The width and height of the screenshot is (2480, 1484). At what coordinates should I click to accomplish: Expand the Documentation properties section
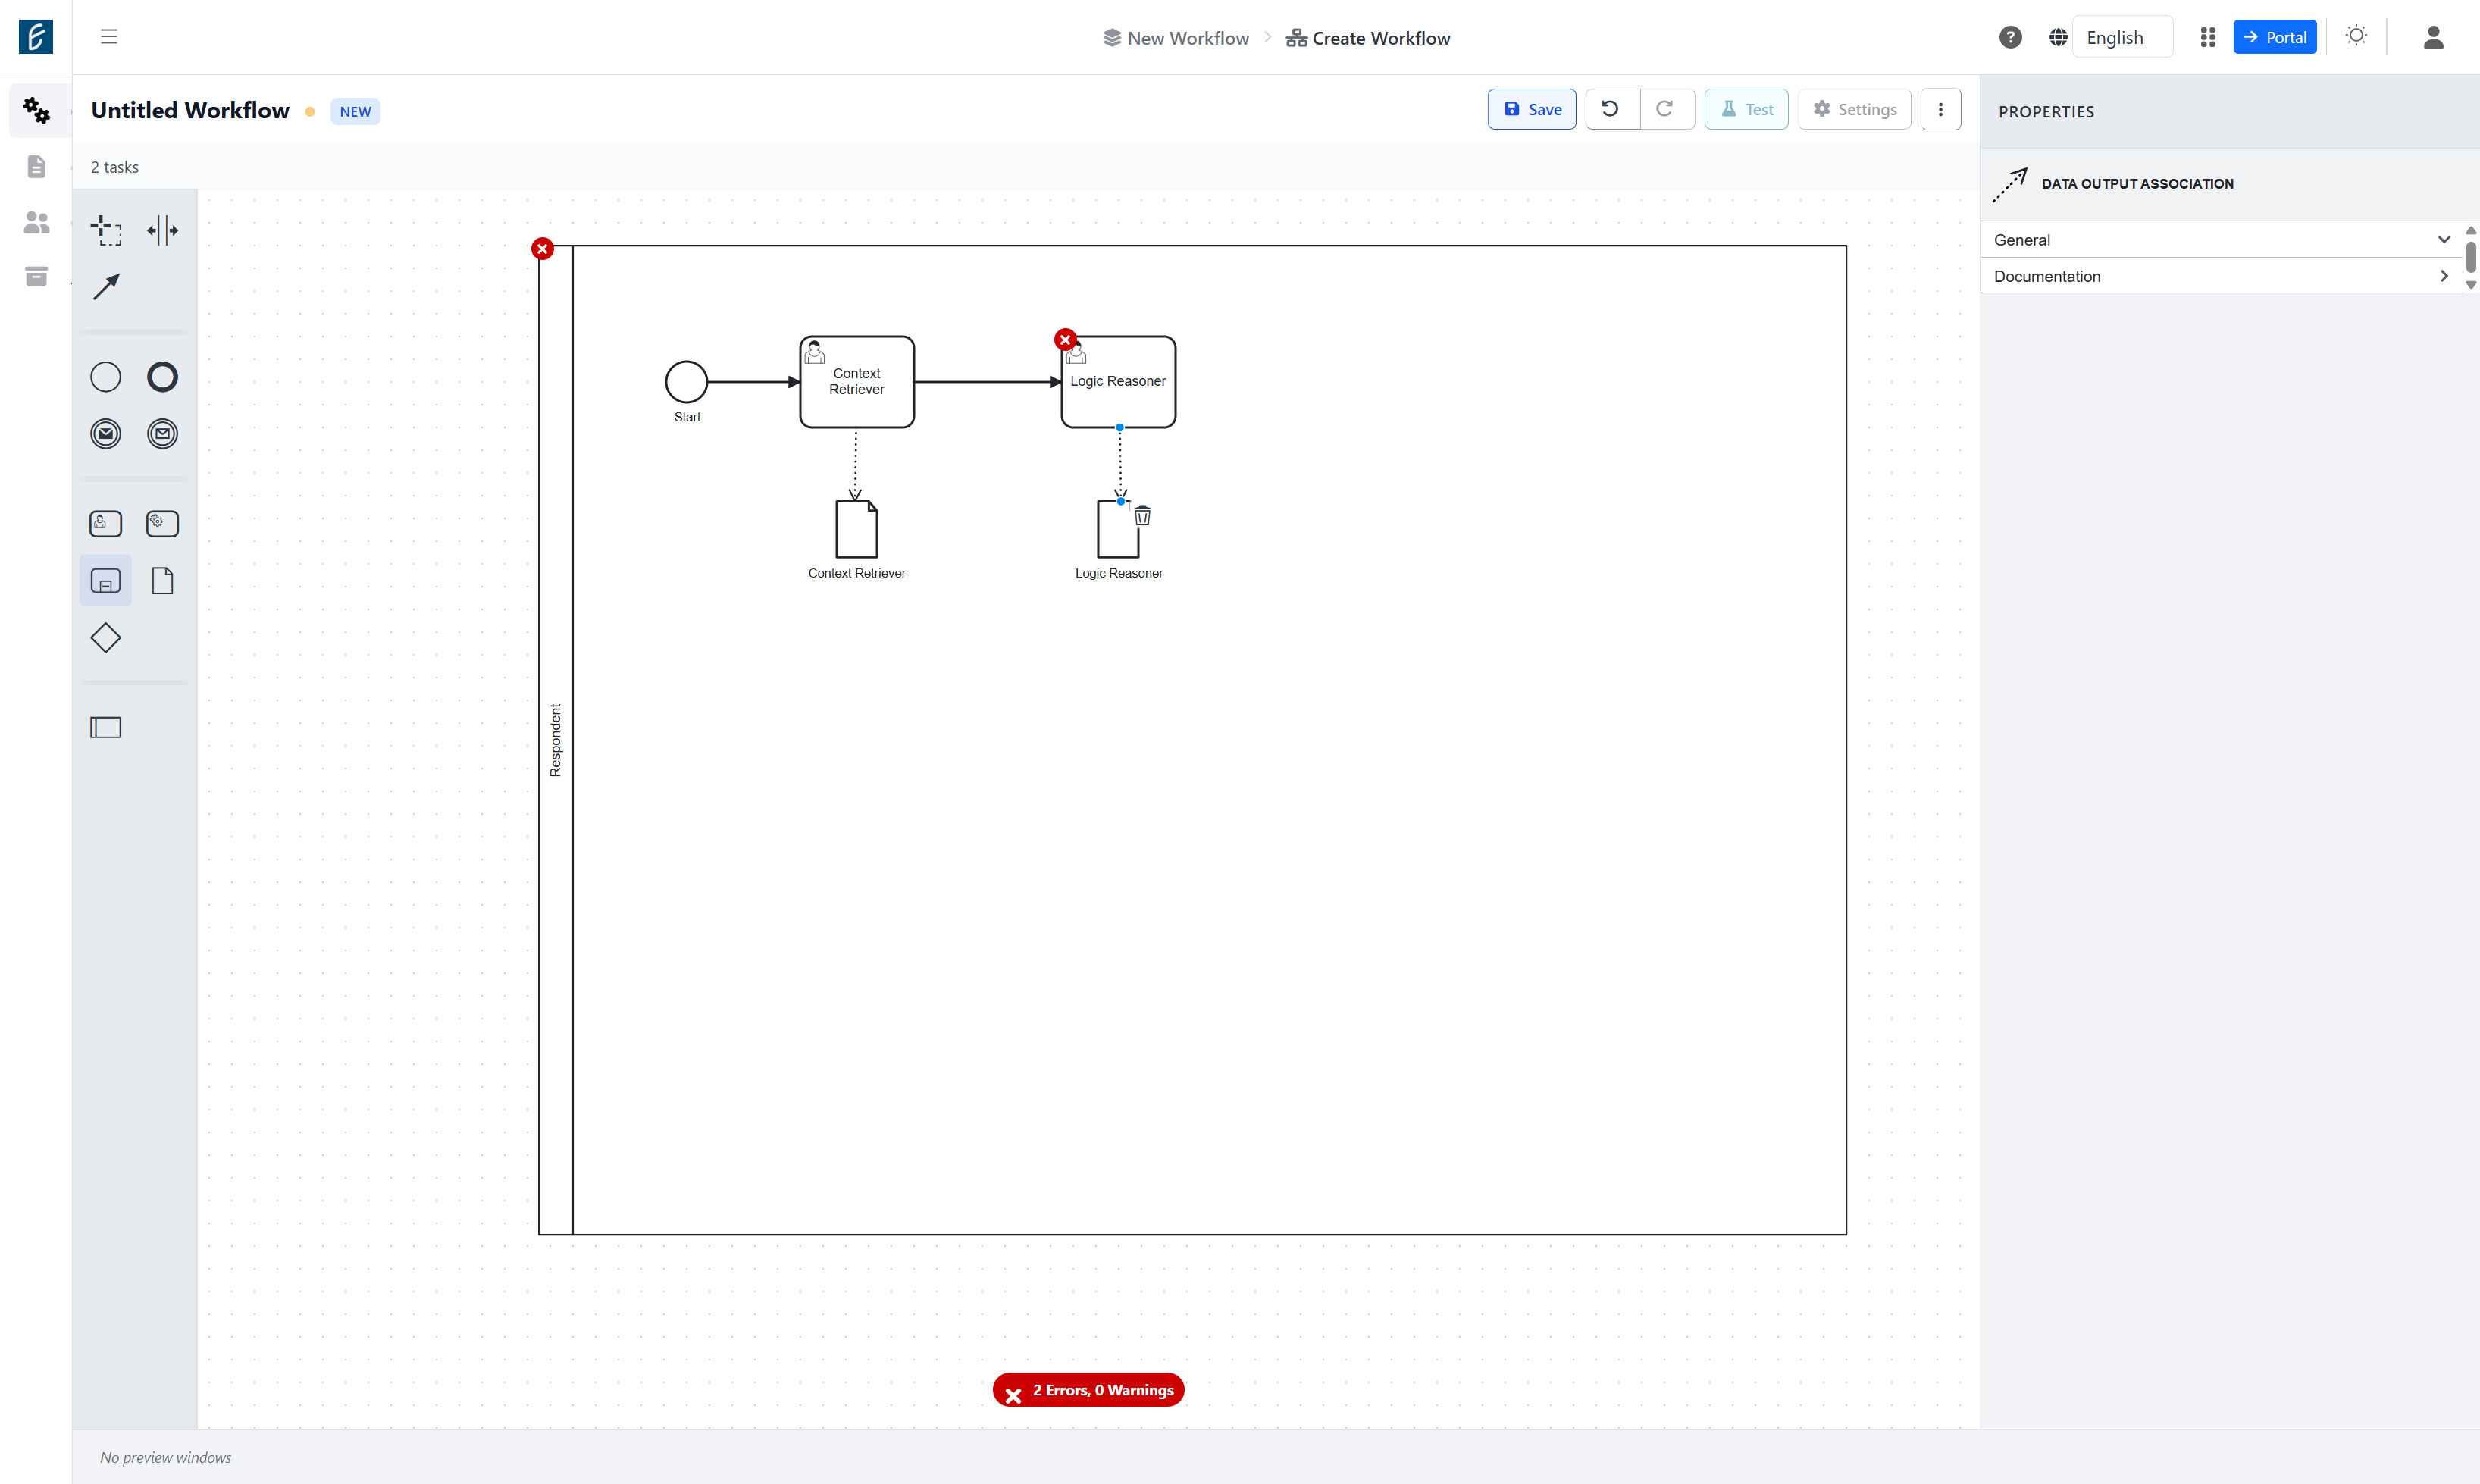point(2221,276)
